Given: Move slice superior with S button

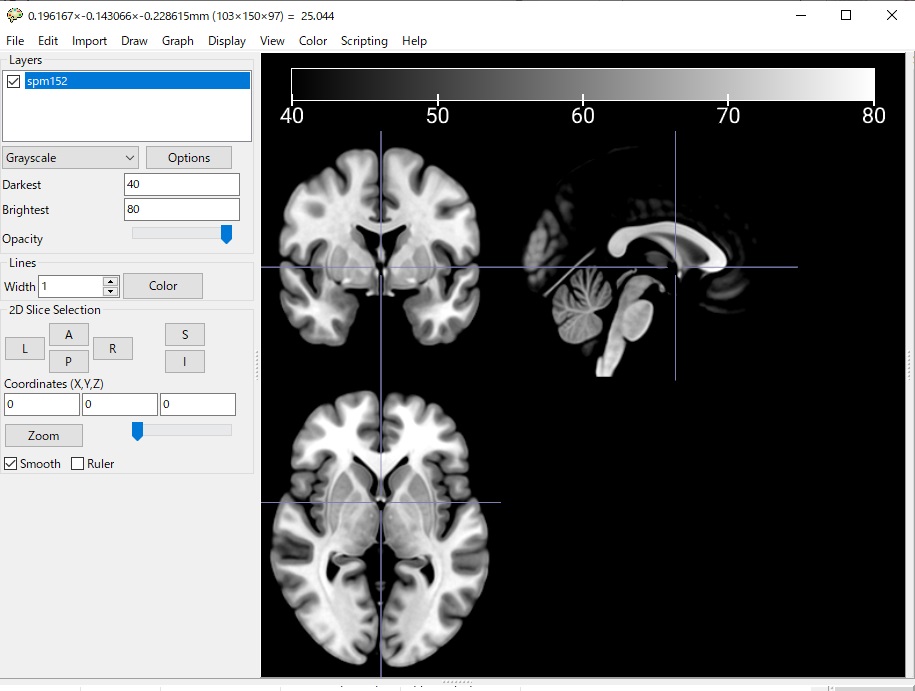Looking at the screenshot, I should pos(185,335).
